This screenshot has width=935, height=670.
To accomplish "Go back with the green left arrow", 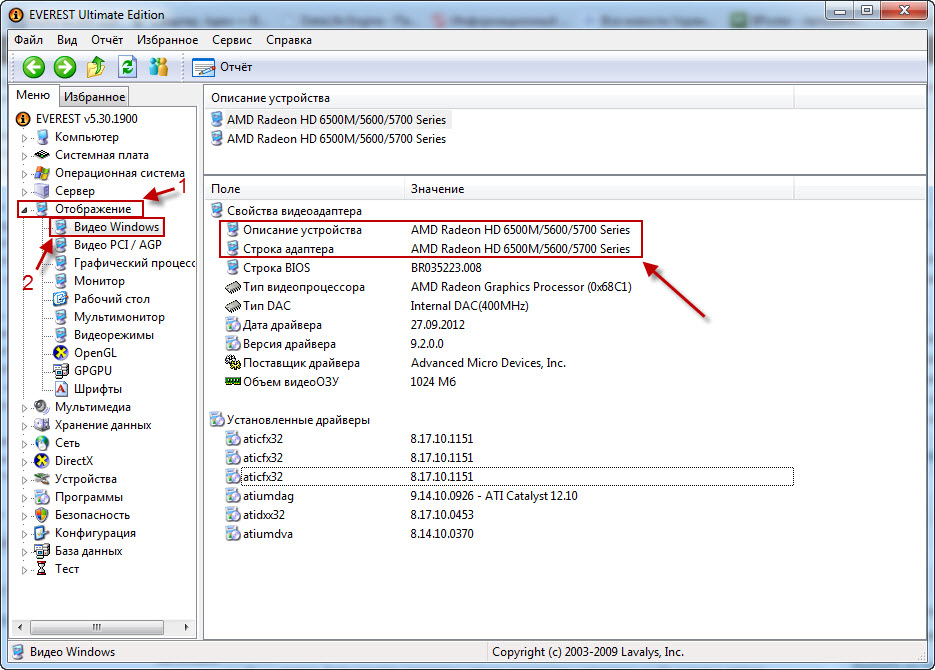I will click(33, 67).
